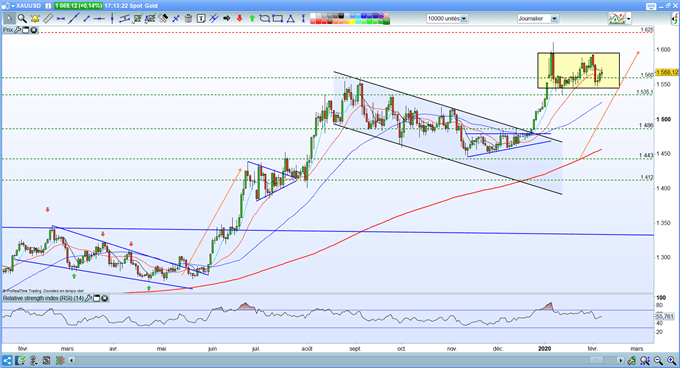
Task: Choose the triangle drawing tool
Action: [x=290, y=19]
